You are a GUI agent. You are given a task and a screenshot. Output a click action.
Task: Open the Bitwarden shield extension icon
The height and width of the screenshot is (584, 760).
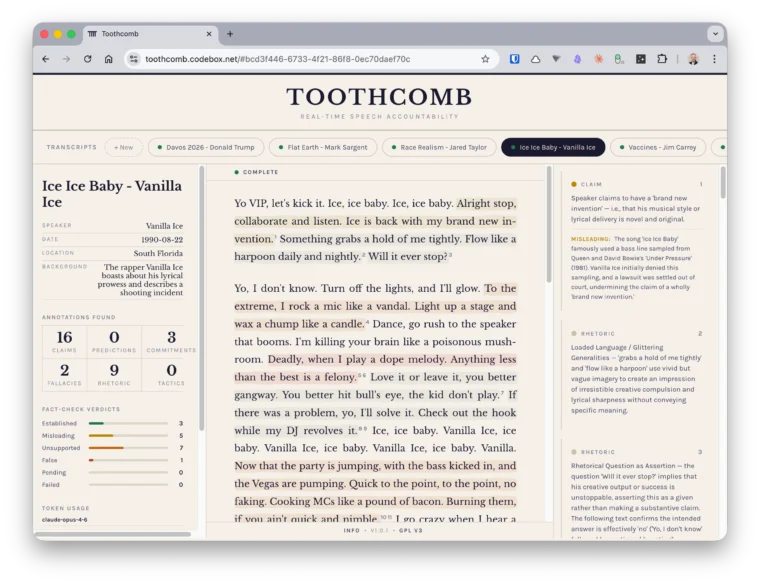point(515,59)
